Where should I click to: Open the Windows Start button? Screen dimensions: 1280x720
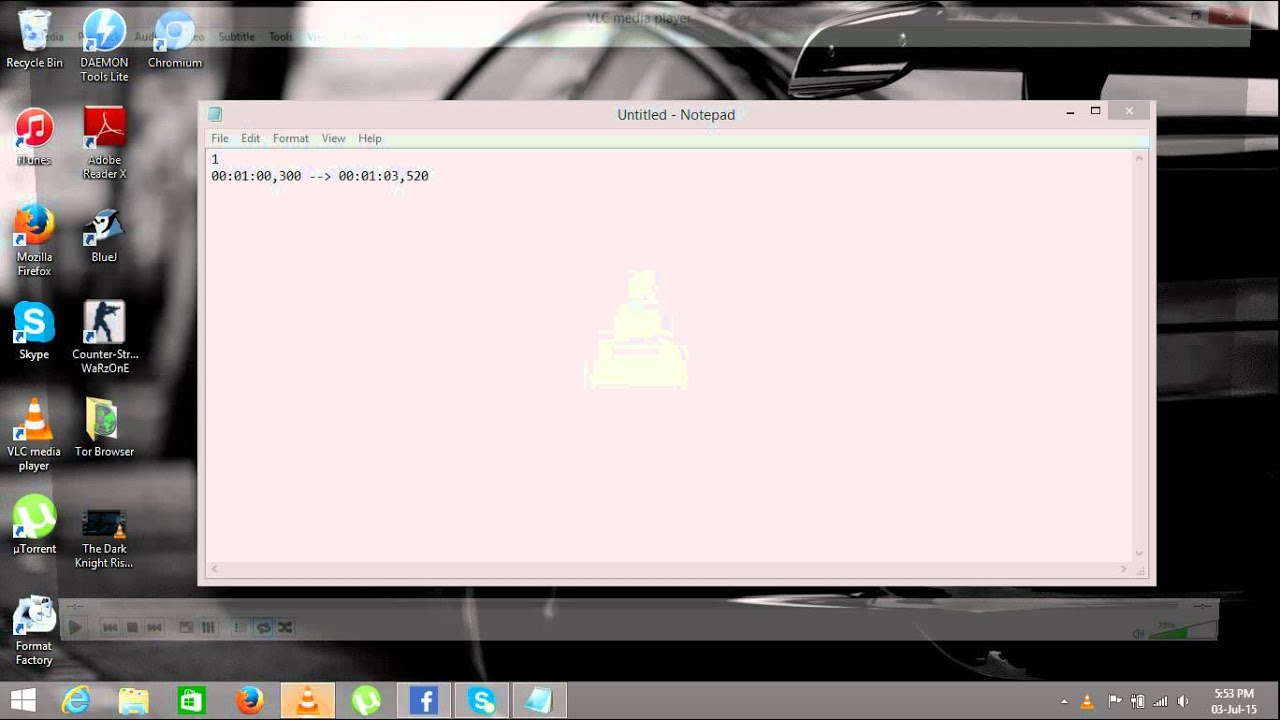coord(22,700)
